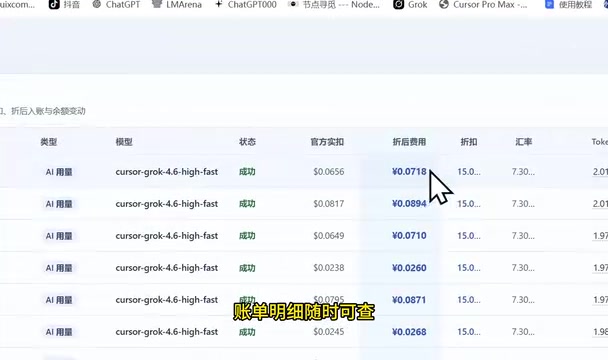Image resolution: width=608 pixels, height=360 pixels.
Task: Click 成功 status in the ¥0.0268 row
Action: [247, 332]
